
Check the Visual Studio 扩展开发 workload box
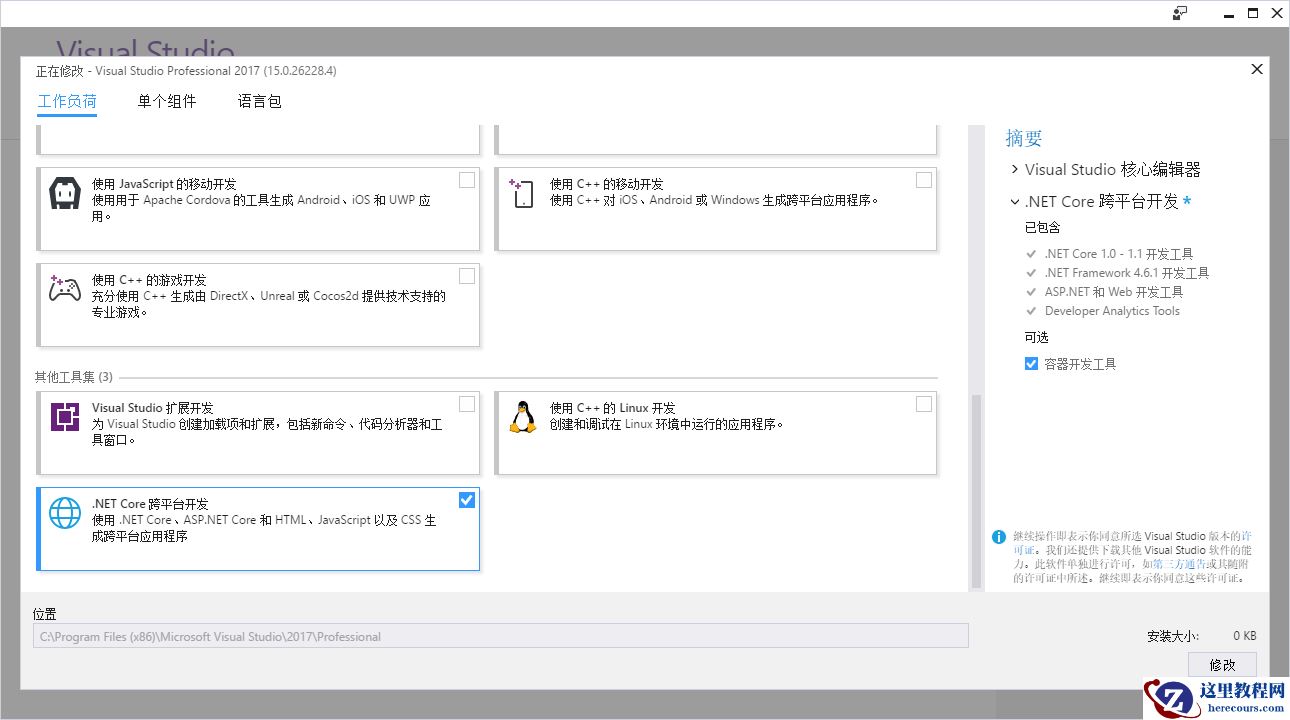467,404
